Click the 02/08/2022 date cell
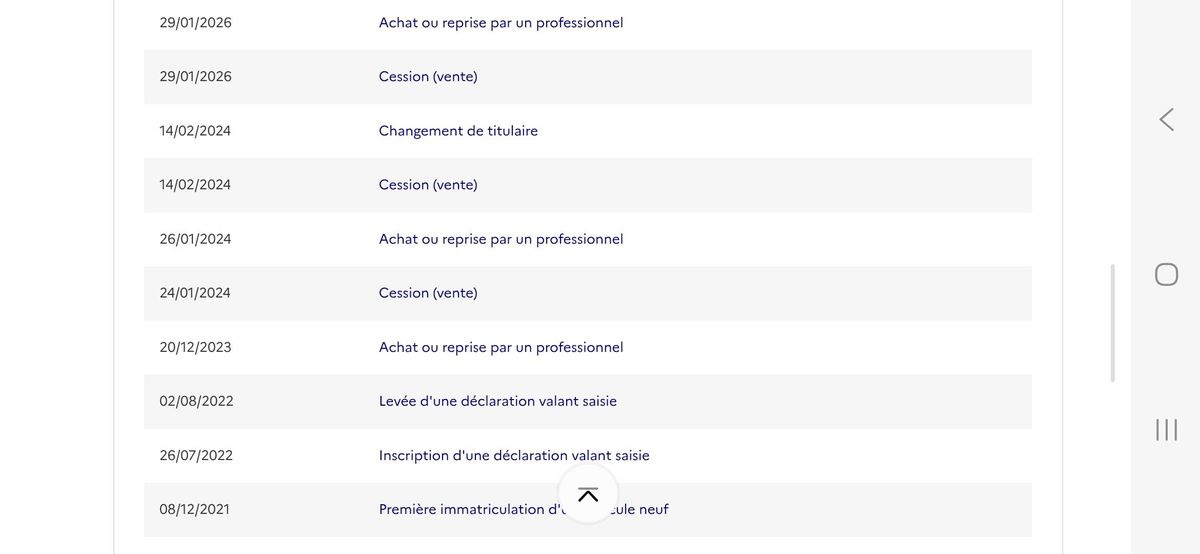Screen dimensions: 1200x554 click(196, 401)
